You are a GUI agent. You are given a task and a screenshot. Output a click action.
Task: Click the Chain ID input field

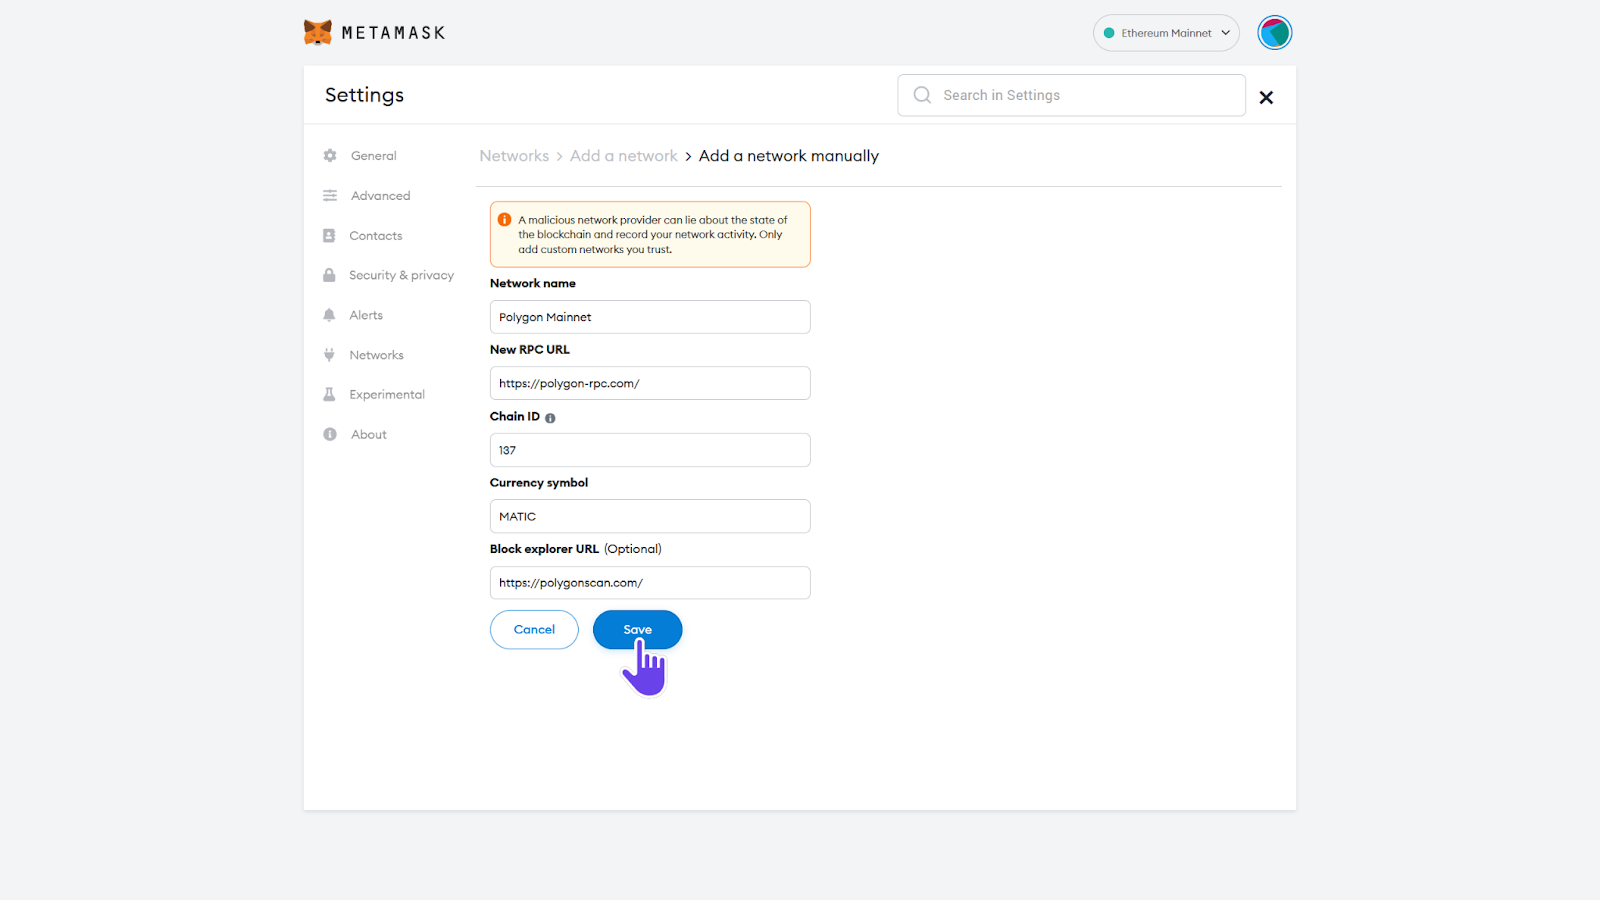pyautogui.click(x=650, y=450)
